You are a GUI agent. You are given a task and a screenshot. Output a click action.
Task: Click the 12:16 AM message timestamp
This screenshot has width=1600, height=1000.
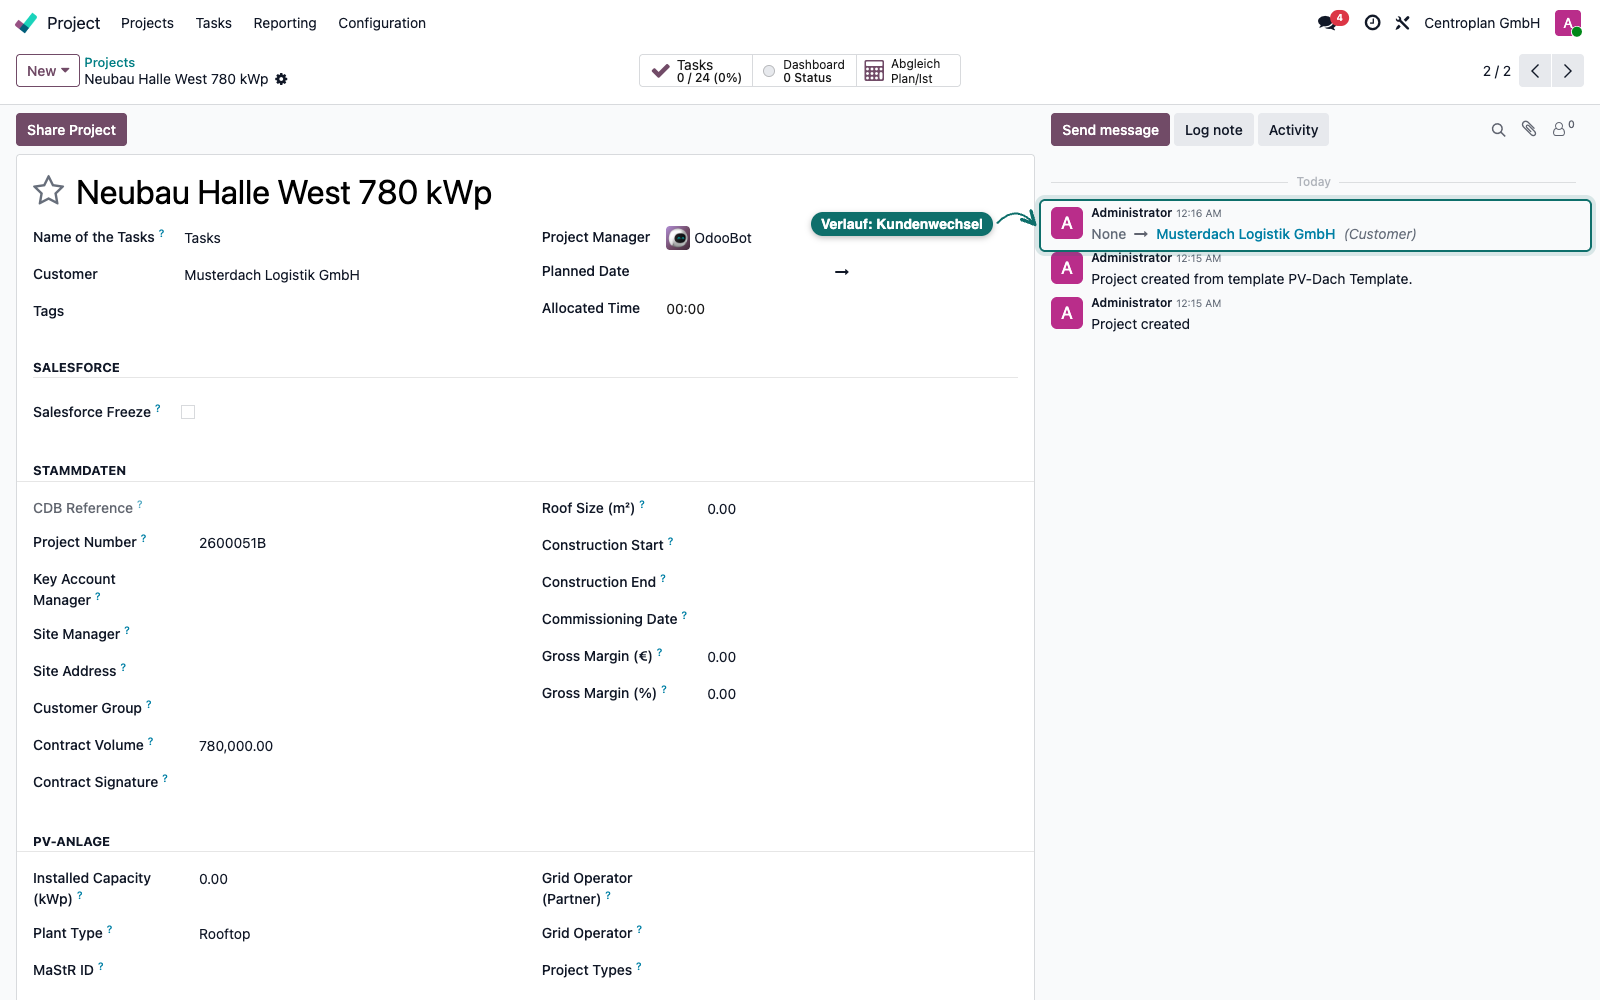[x=1199, y=213]
